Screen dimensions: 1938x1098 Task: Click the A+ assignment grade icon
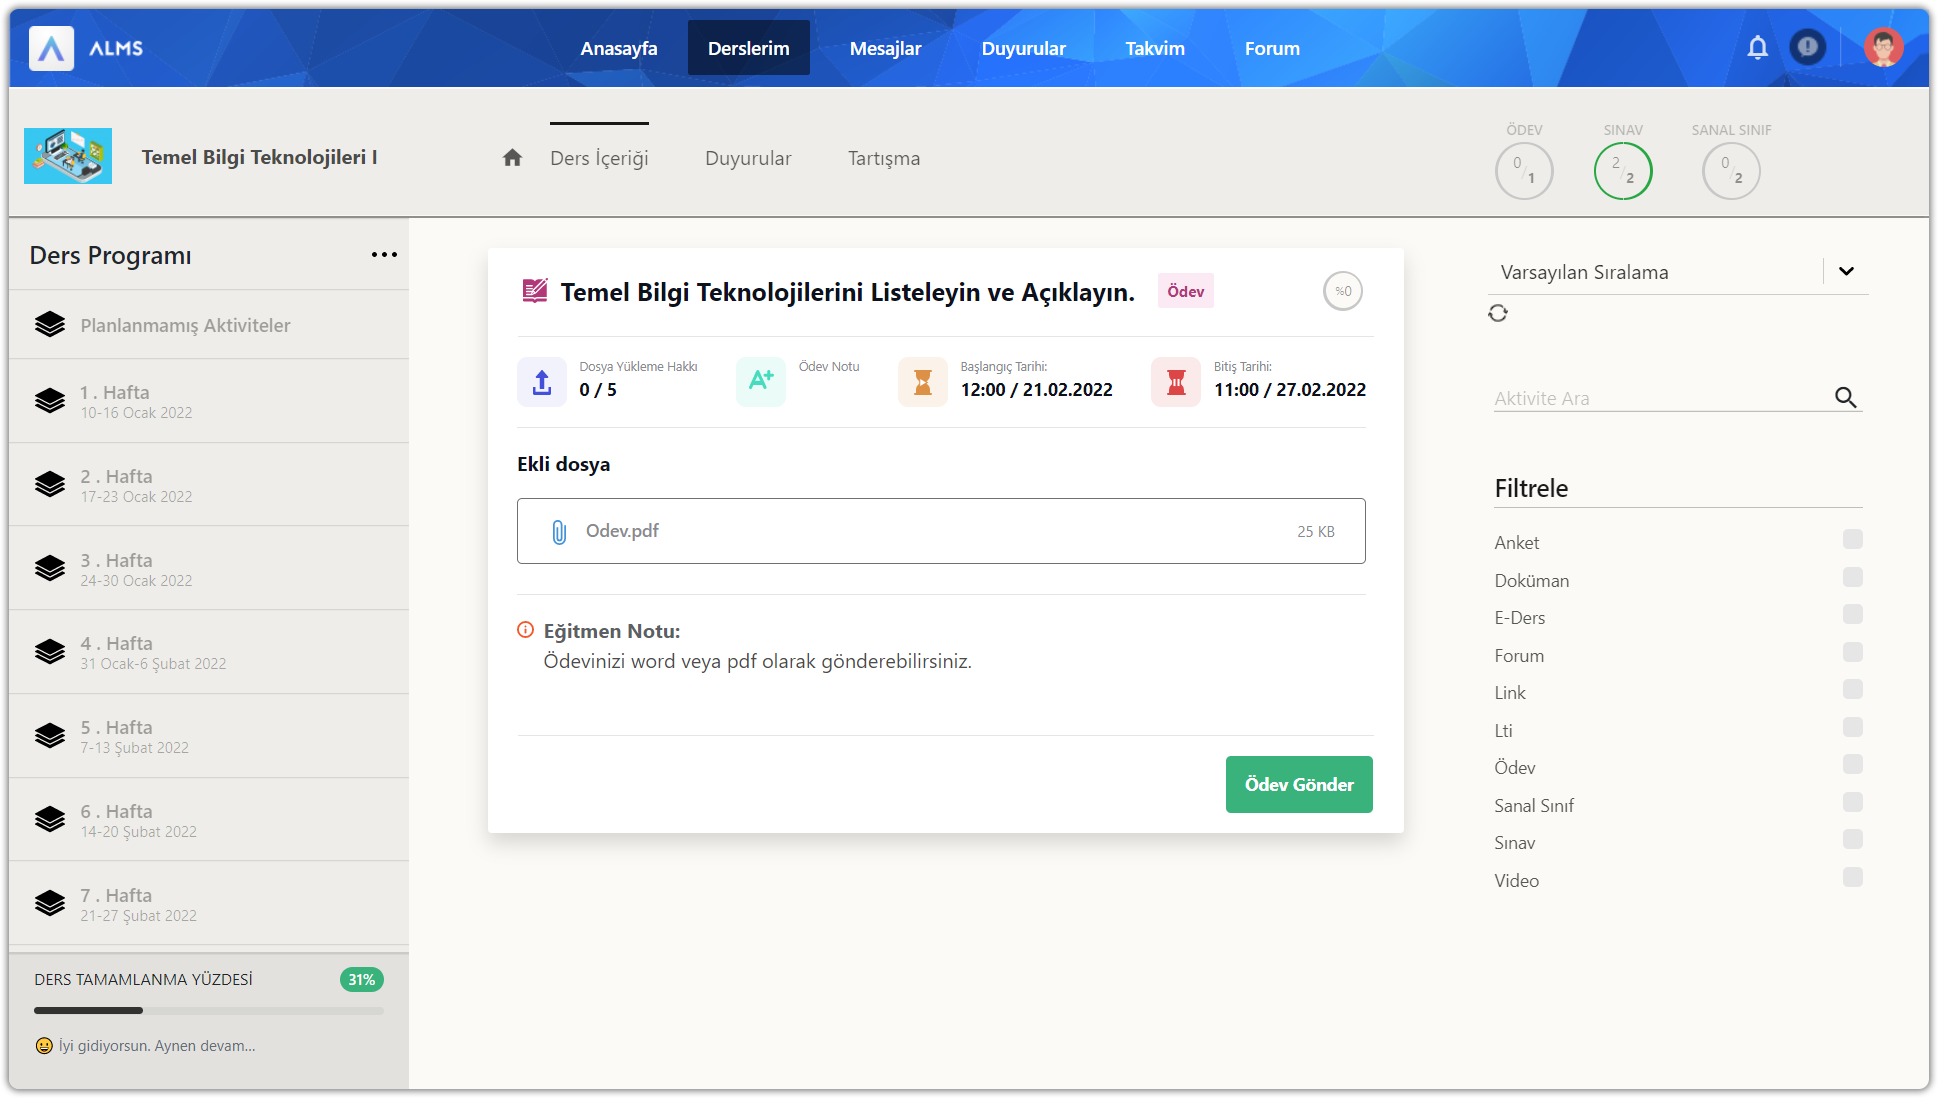[x=761, y=381]
